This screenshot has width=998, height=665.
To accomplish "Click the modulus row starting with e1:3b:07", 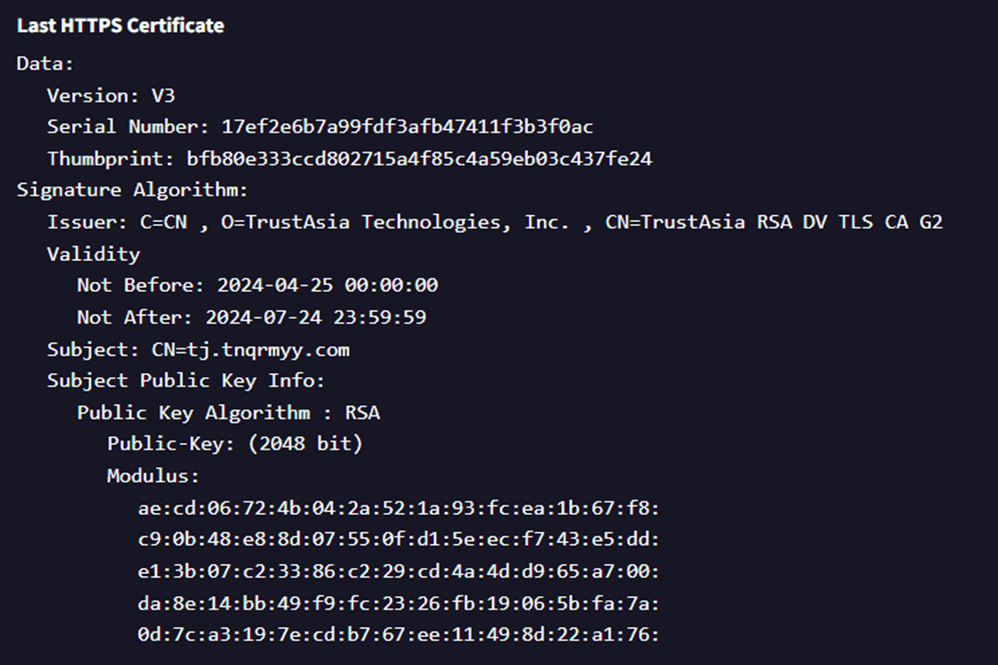I will tap(398, 571).
